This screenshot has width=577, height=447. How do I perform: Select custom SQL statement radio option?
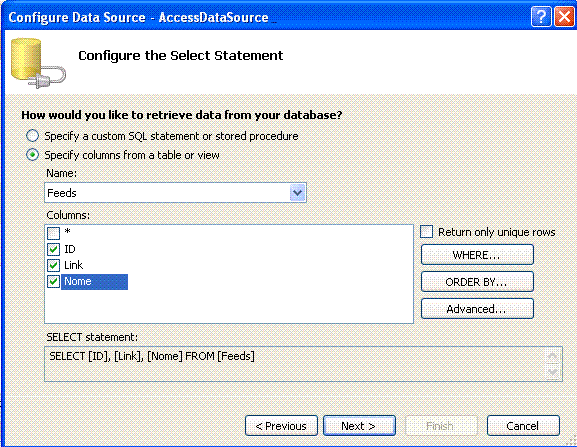click(32, 136)
